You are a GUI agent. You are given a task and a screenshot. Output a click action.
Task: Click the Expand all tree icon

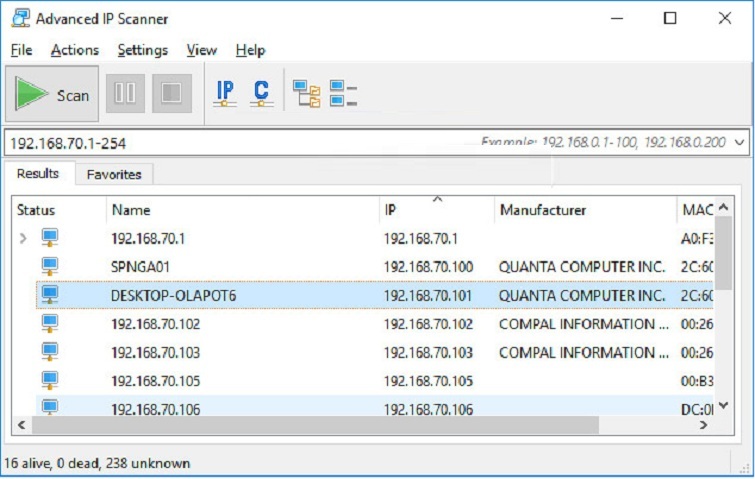pyautogui.click(x=306, y=94)
